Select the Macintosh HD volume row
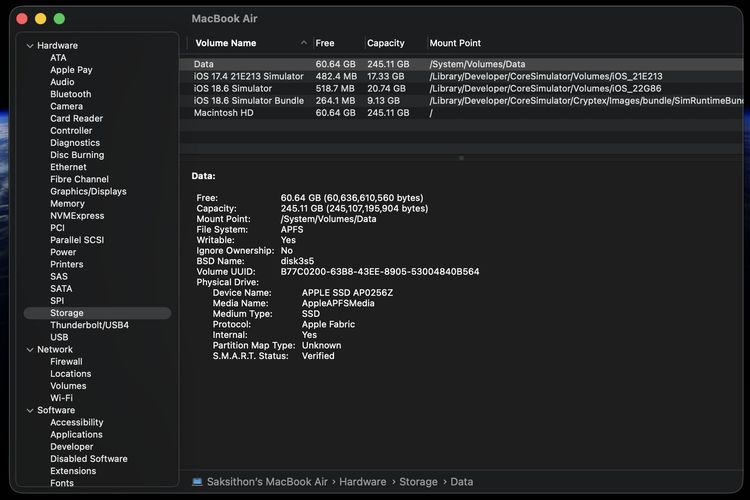 click(226, 113)
